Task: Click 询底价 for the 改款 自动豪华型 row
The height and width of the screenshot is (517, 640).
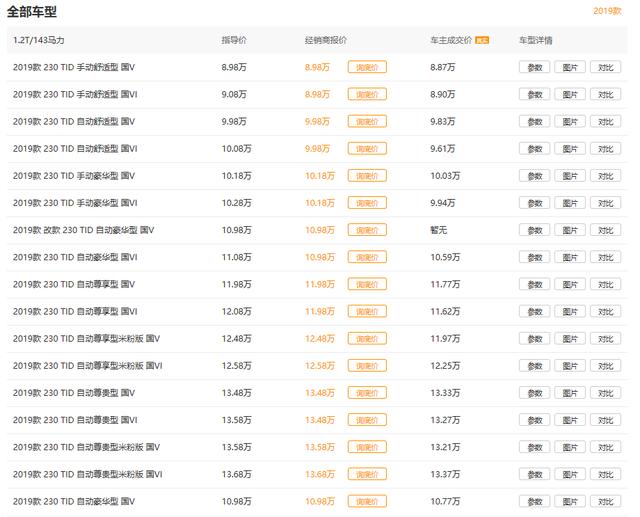Action: click(367, 230)
